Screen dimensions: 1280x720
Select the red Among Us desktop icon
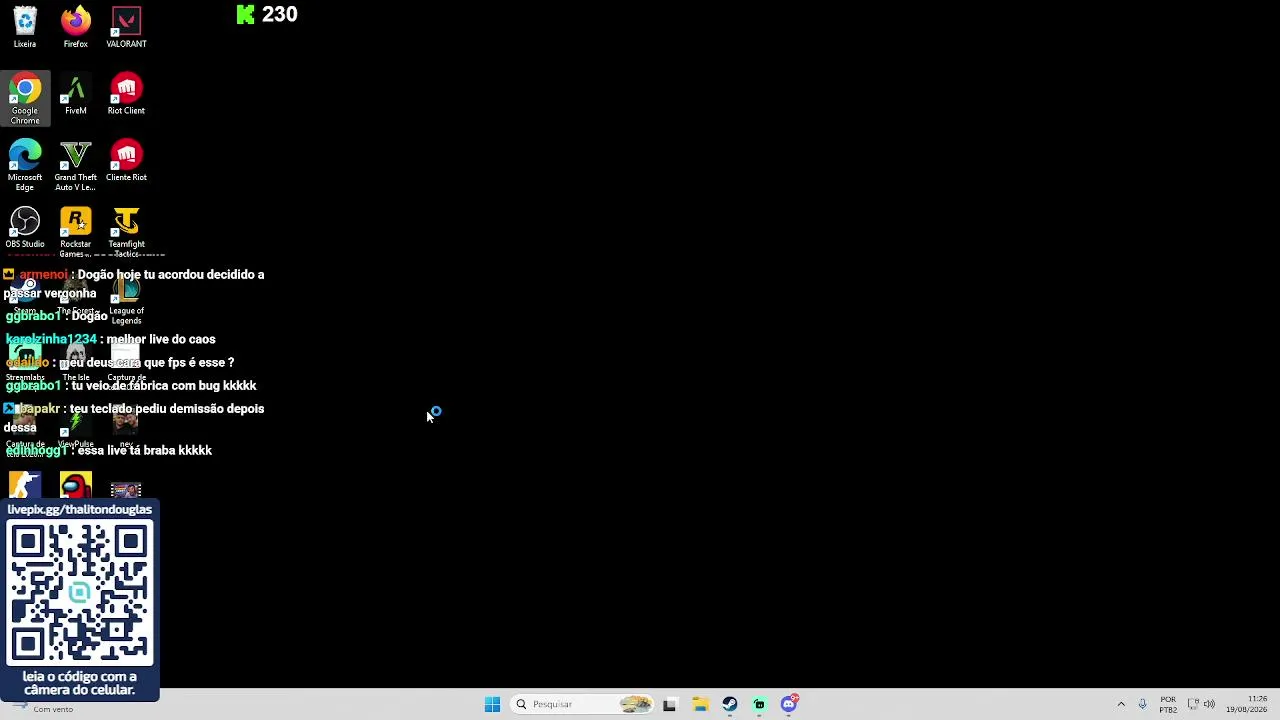pyautogui.click(x=76, y=485)
